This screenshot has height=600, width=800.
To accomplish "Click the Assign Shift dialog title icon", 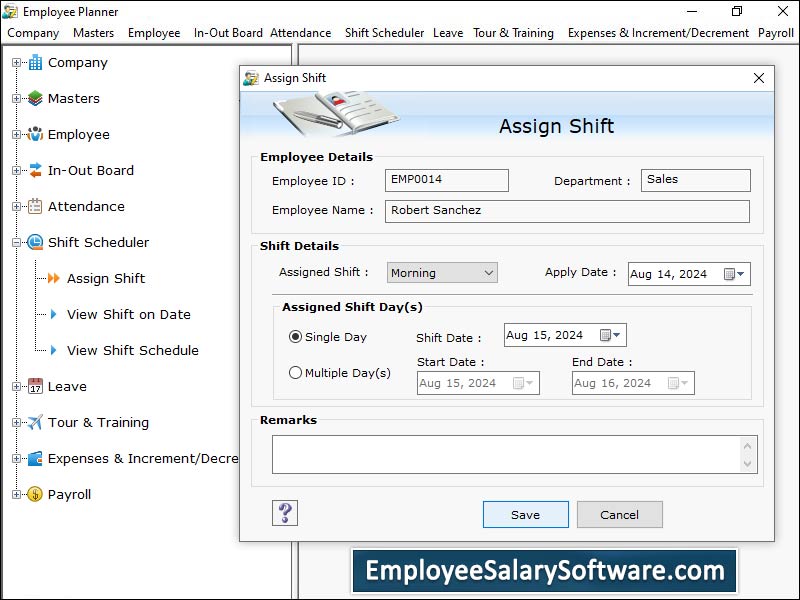I will click(x=251, y=78).
